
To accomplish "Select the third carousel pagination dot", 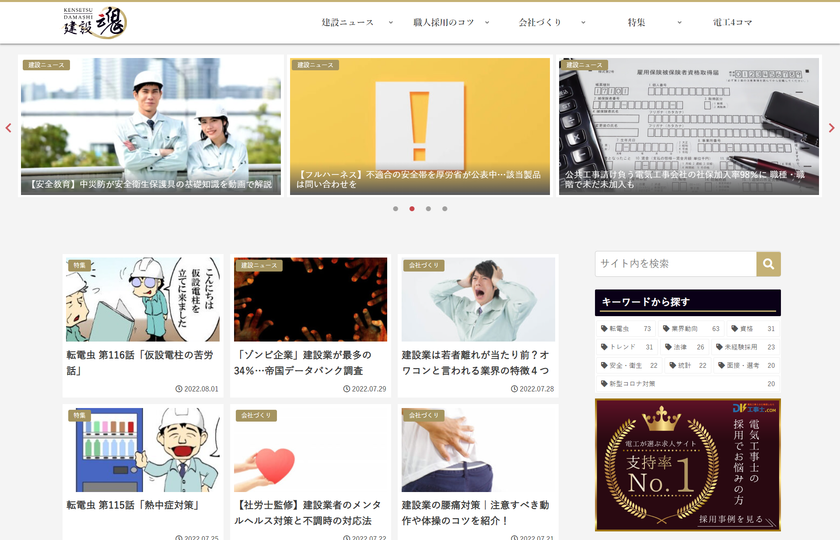I will [428, 209].
